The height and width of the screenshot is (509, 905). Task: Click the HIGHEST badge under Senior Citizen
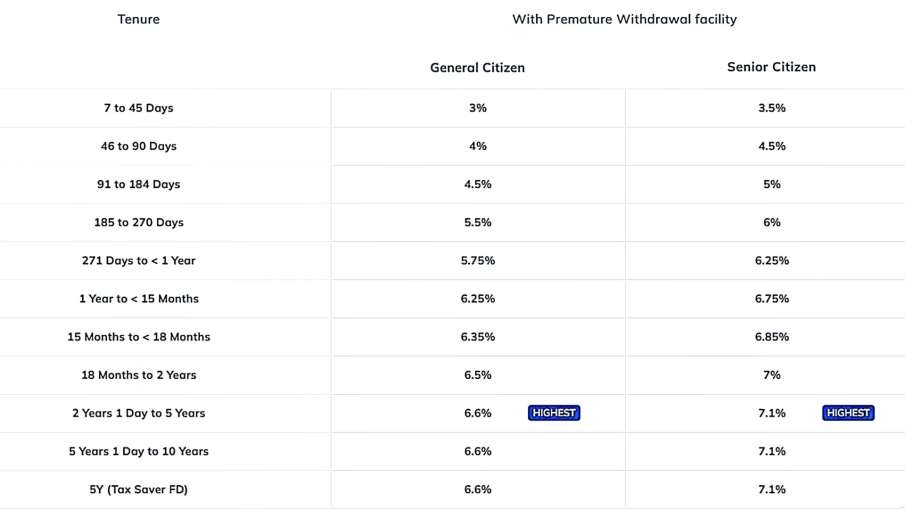tap(848, 413)
